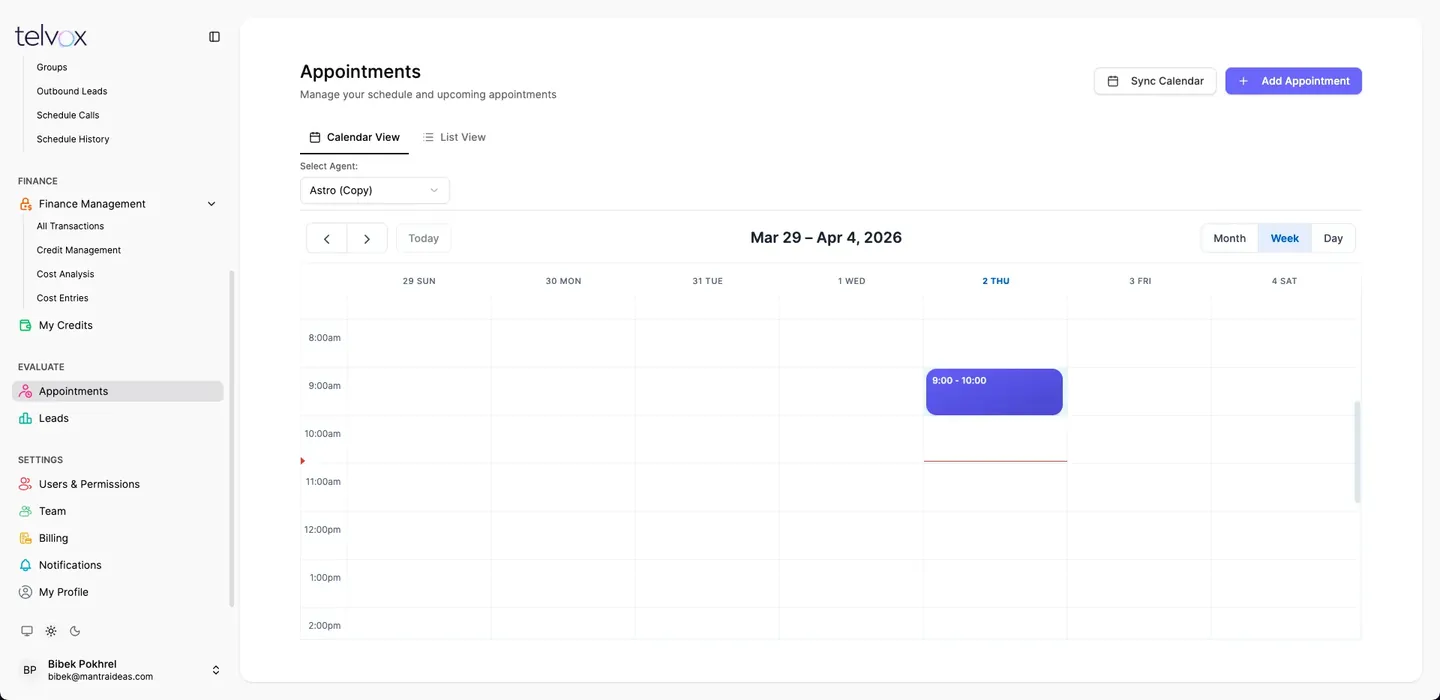Select the Day view
Screen dimensions: 1440x700
[1333, 238]
